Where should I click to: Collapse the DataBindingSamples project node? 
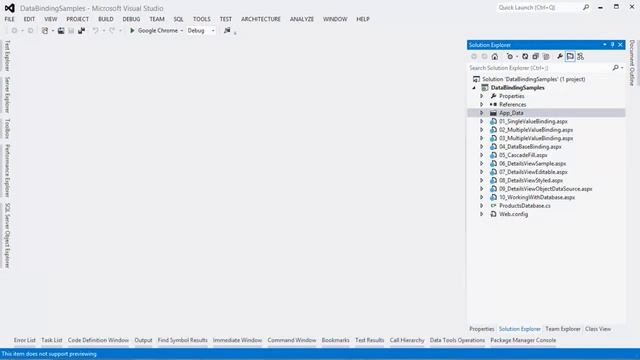coord(474,88)
